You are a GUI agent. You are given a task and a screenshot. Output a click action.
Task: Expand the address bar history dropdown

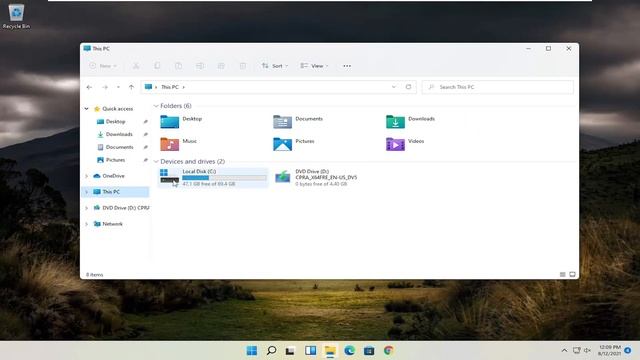pos(394,87)
